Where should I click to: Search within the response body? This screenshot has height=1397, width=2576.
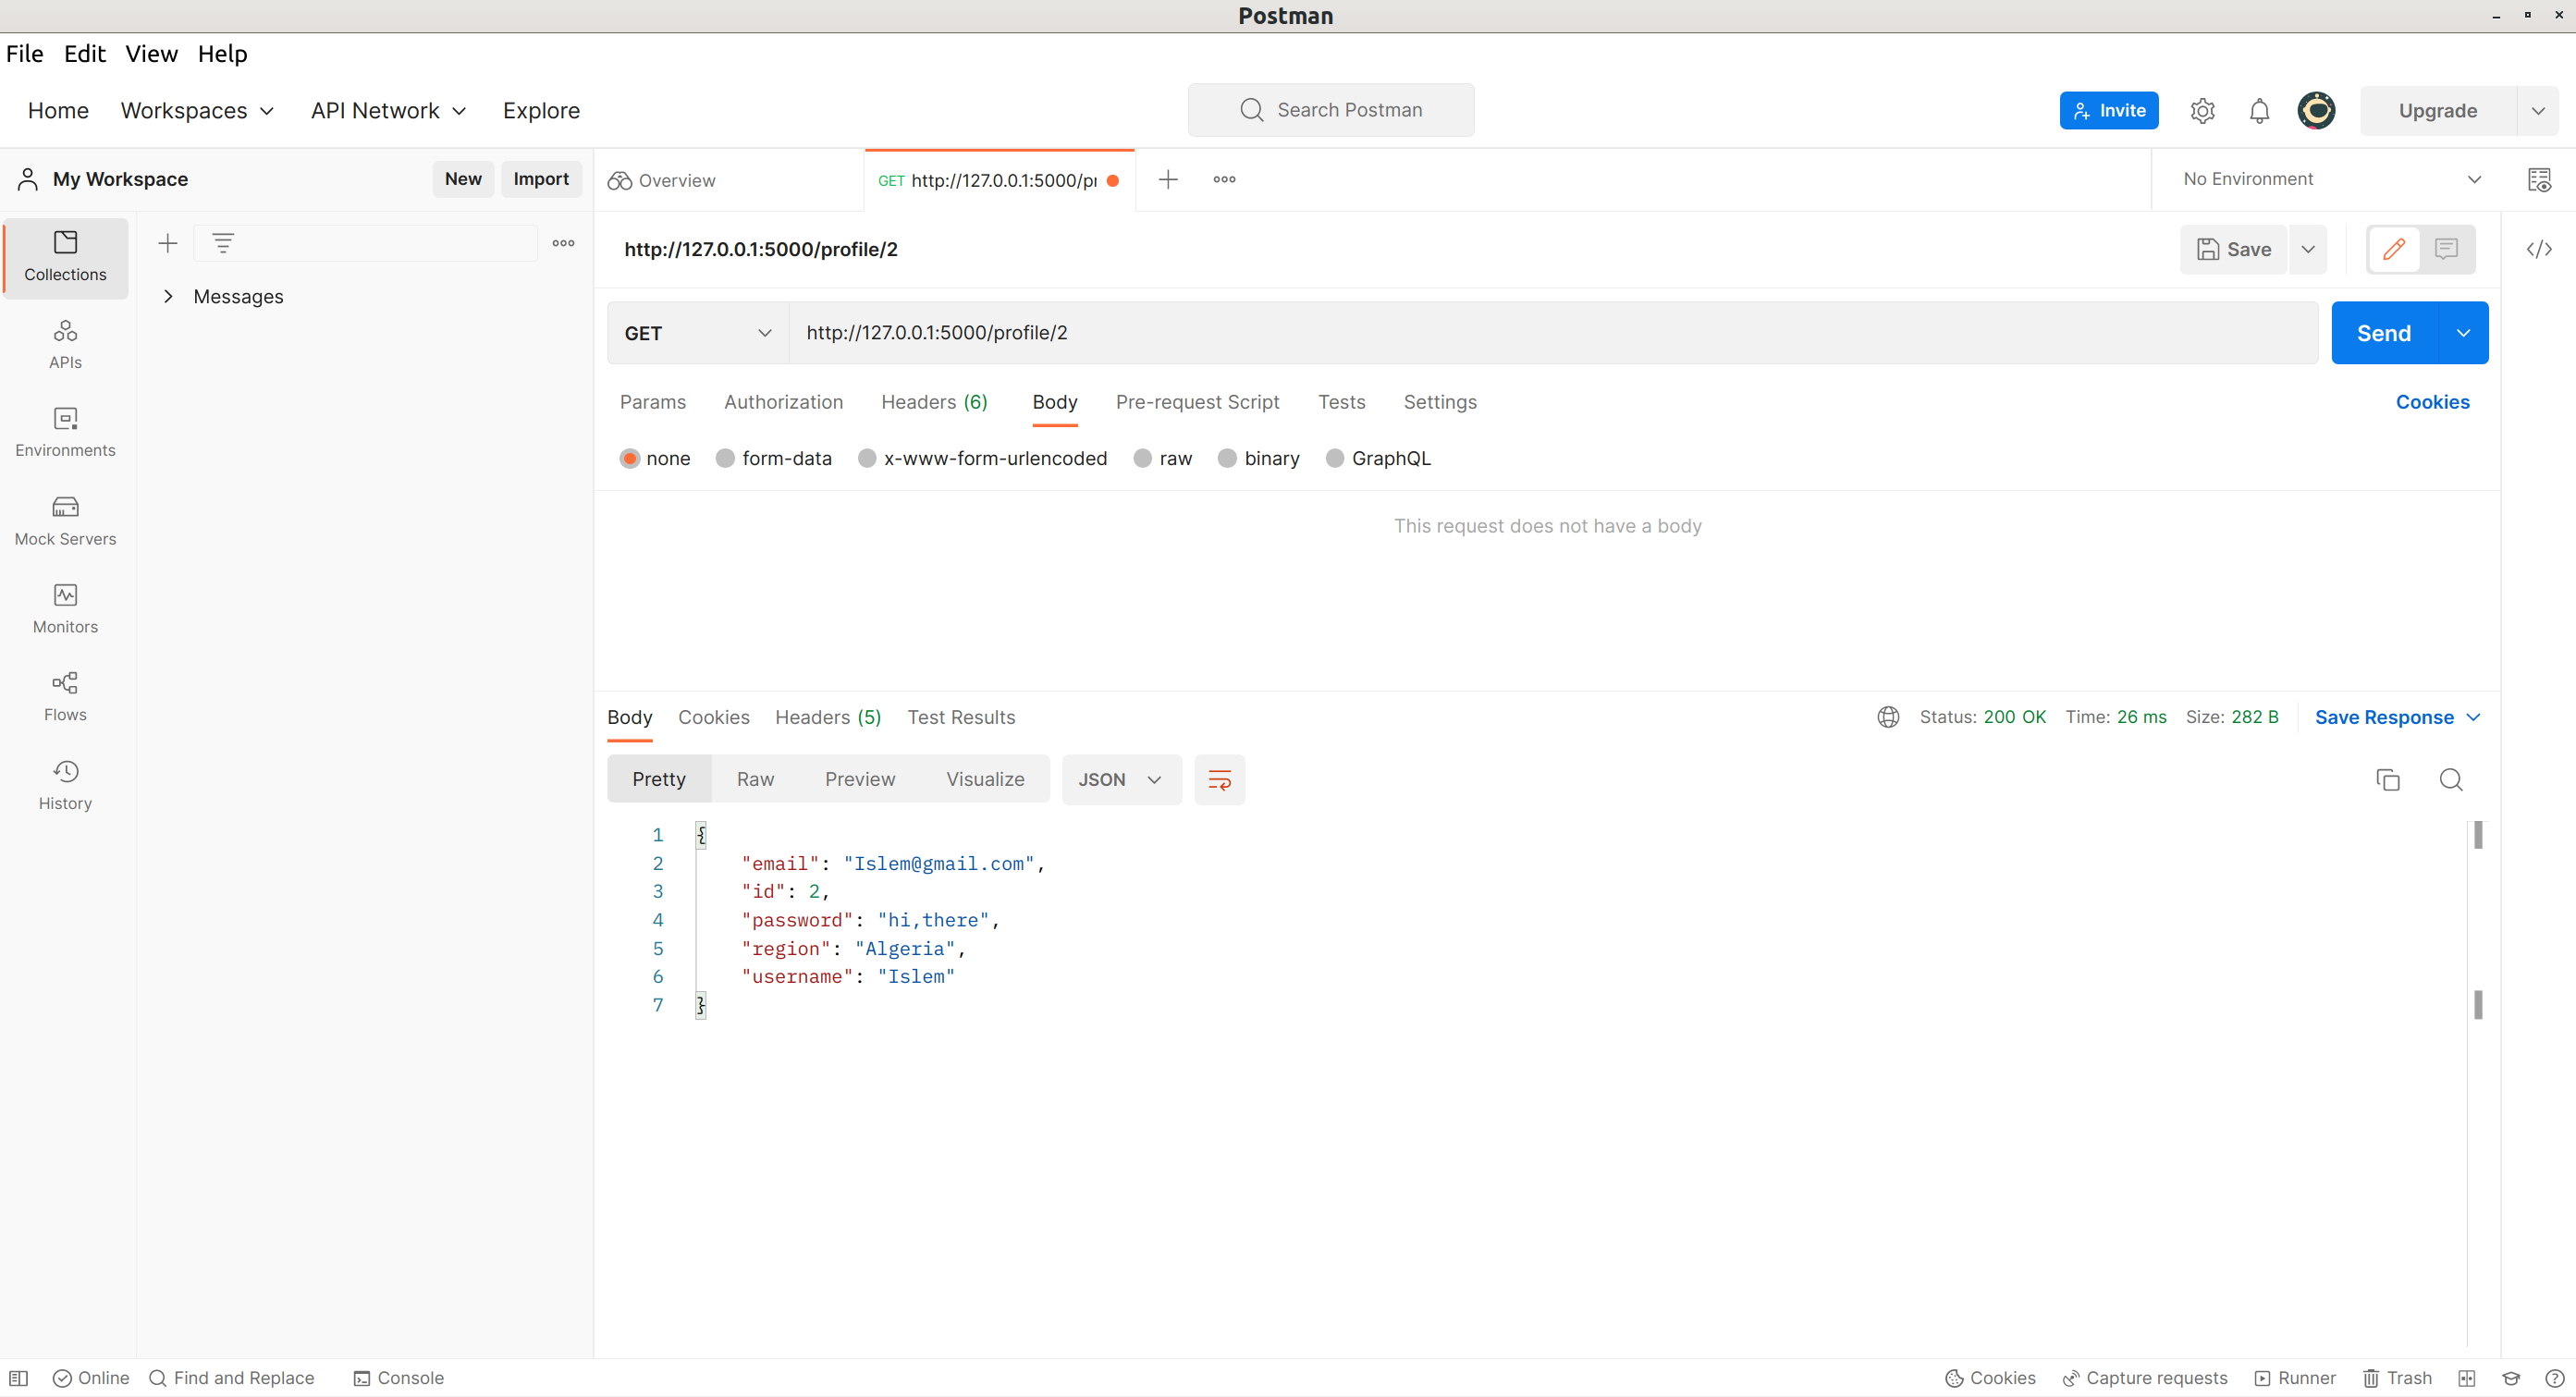[x=2450, y=779]
